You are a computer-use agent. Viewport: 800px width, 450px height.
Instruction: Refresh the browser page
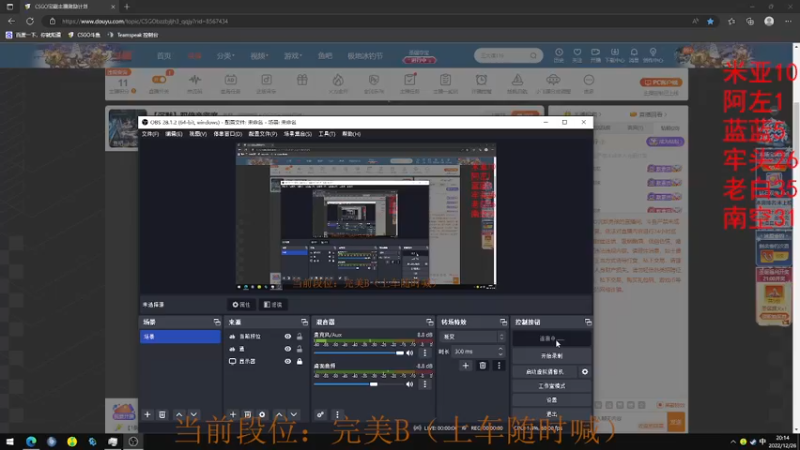coord(30,21)
